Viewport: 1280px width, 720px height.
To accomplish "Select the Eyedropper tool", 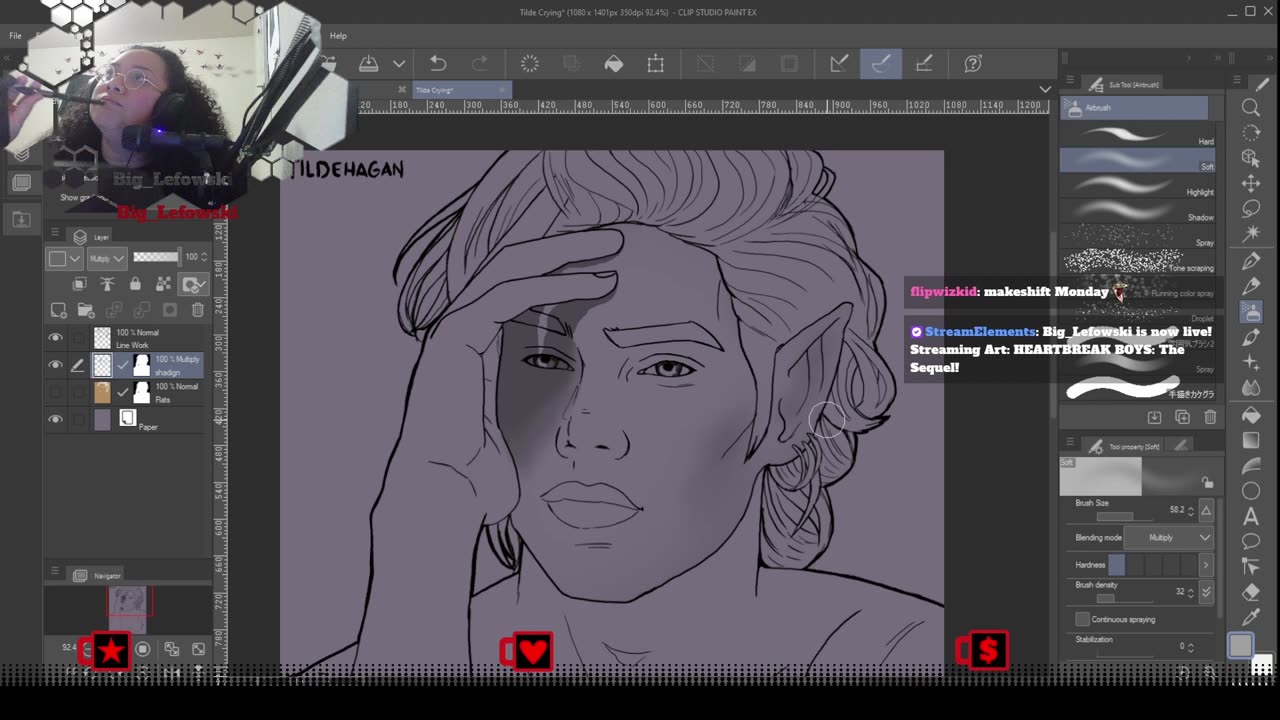I will click(1251, 618).
